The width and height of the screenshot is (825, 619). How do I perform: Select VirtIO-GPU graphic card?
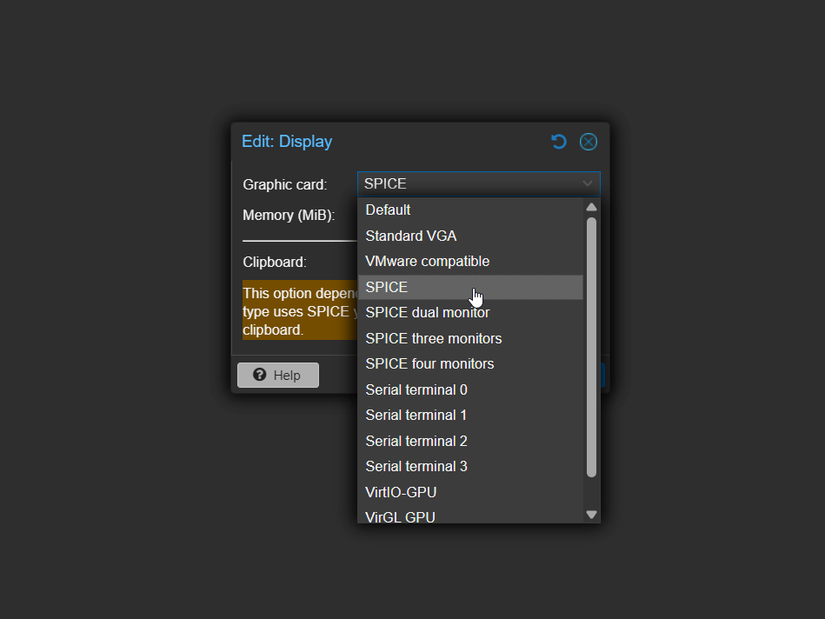click(x=470, y=493)
